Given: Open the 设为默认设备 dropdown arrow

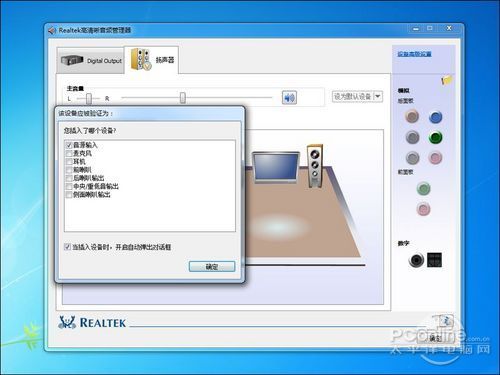Looking at the screenshot, I should 378,96.
